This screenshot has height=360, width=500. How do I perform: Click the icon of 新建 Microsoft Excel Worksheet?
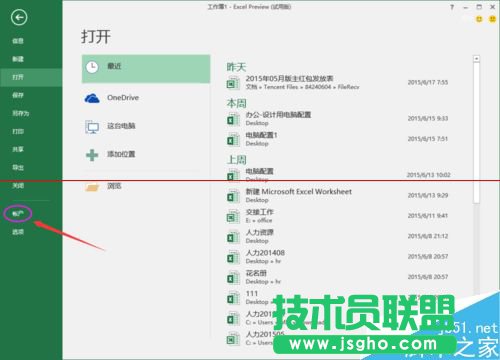(233, 196)
